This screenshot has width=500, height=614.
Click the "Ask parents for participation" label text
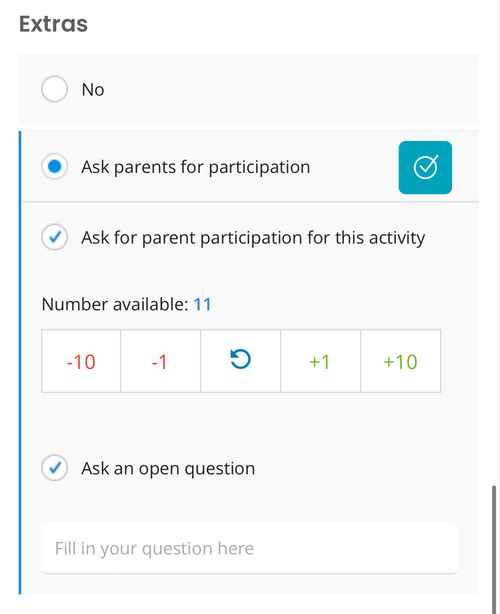point(196,167)
